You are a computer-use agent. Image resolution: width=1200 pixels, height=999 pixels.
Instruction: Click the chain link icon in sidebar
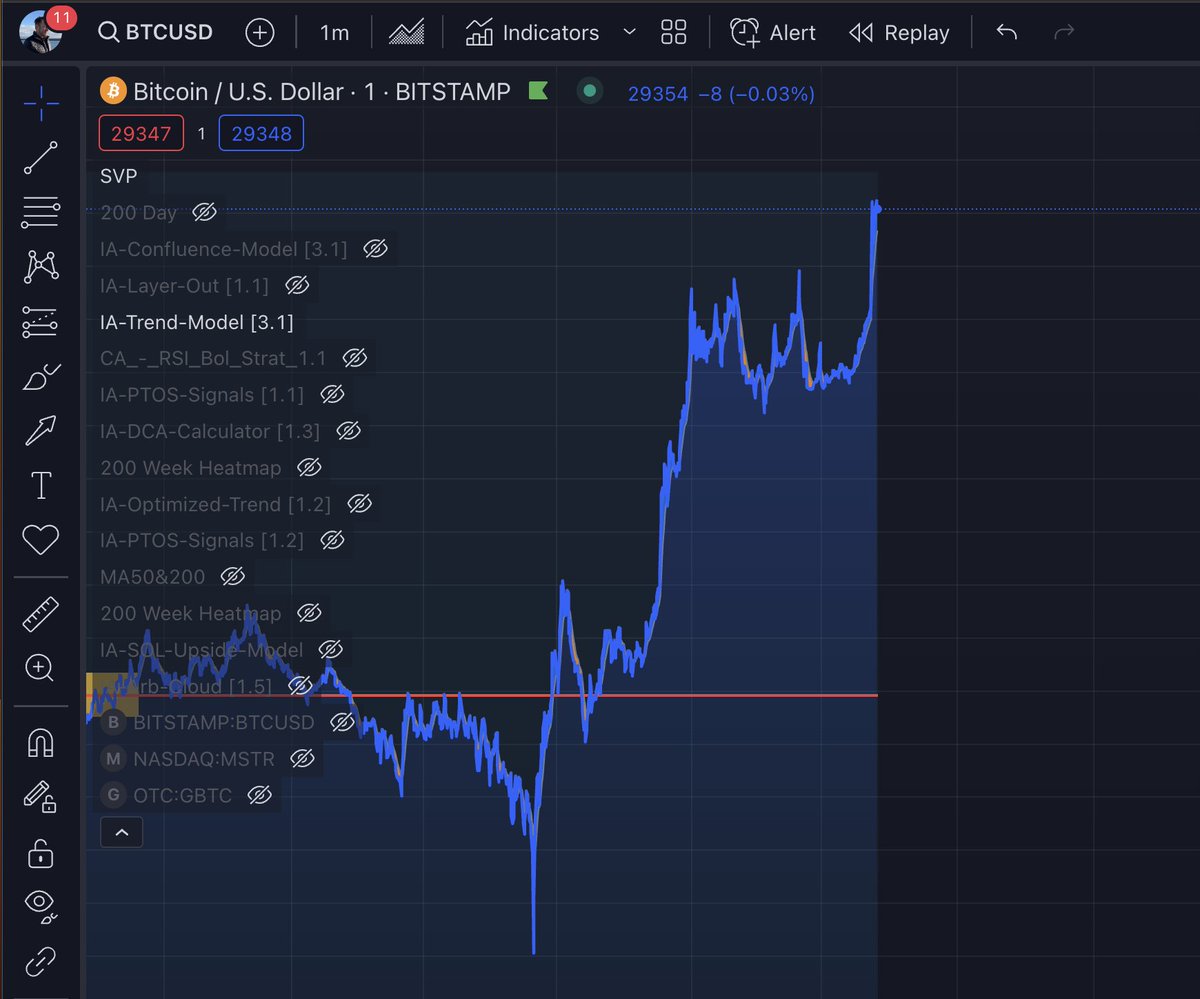click(40, 962)
